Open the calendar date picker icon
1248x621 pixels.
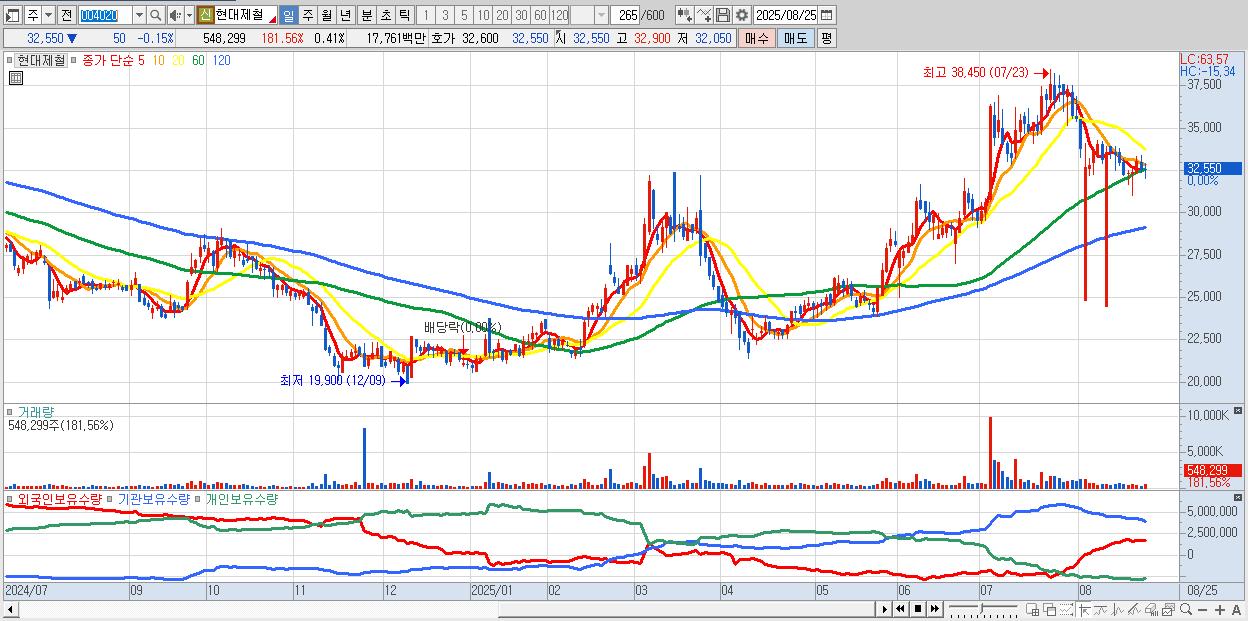pos(827,15)
